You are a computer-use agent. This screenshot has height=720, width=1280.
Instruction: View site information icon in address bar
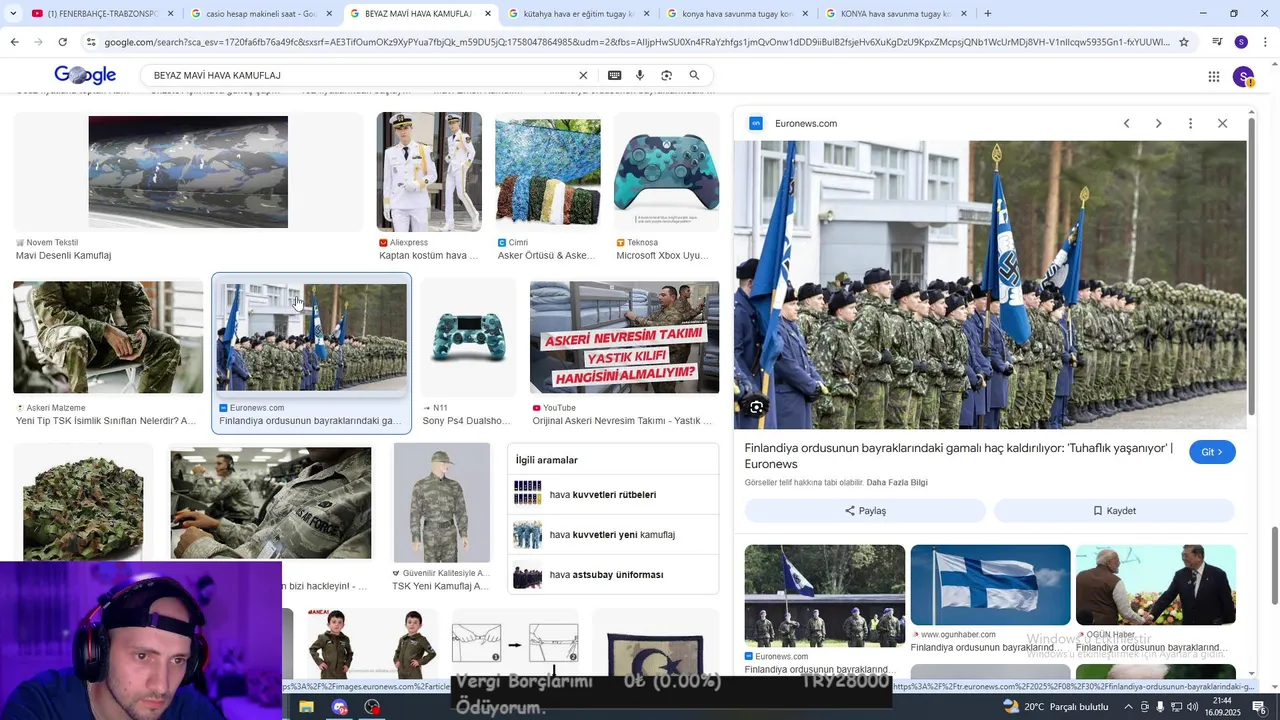91,42
